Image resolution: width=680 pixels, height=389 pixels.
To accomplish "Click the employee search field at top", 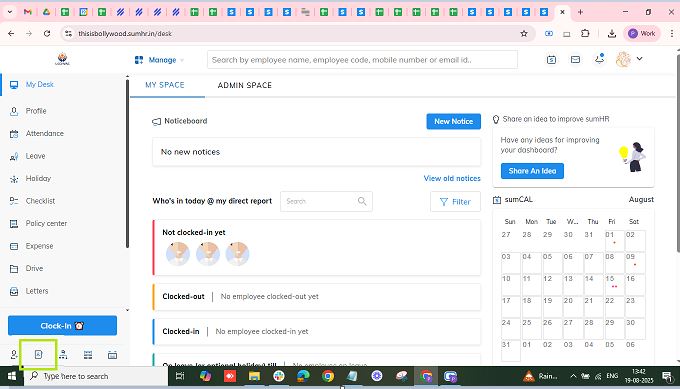I will point(362,60).
